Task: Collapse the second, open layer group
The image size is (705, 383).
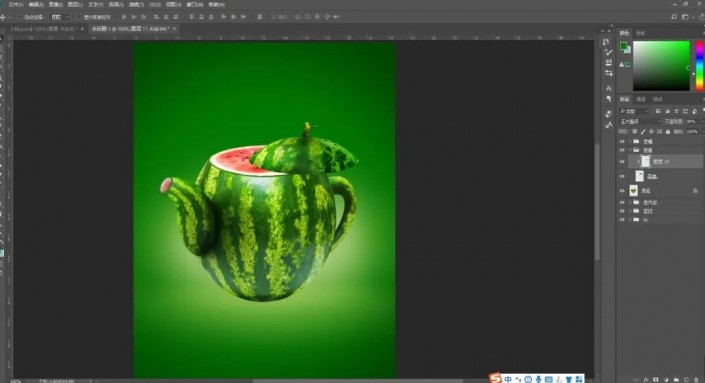Action: 630,150
